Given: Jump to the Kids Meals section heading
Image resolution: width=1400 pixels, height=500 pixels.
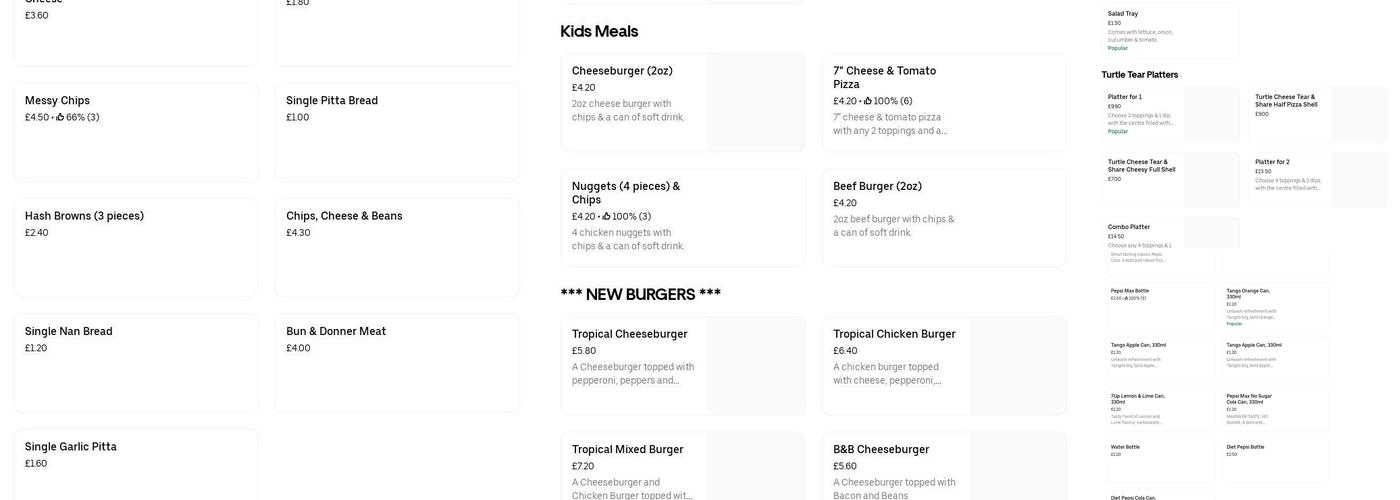Looking at the screenshot, I should [599, 32].
